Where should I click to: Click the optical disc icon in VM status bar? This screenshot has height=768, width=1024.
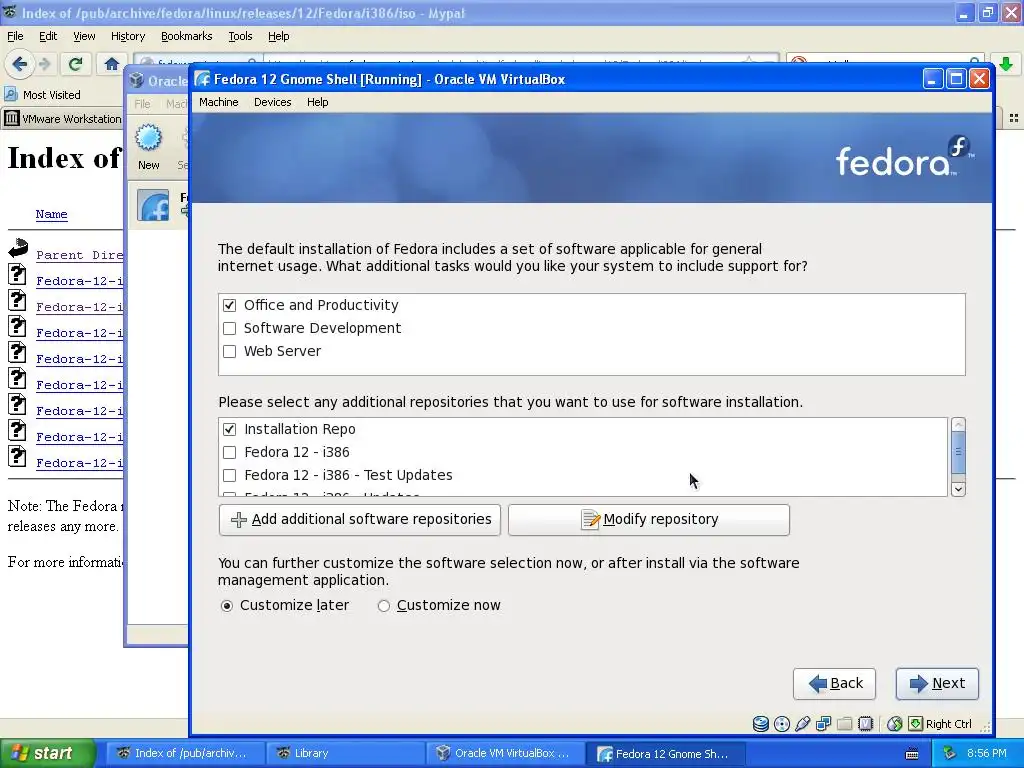tap(782, 724)
